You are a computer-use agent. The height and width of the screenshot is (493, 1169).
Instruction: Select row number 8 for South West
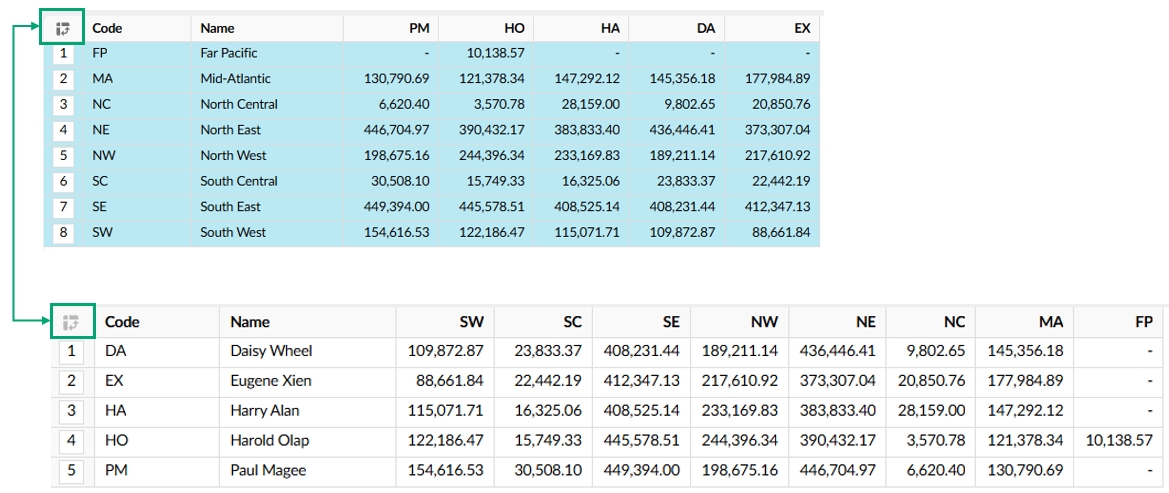[64, 232]
